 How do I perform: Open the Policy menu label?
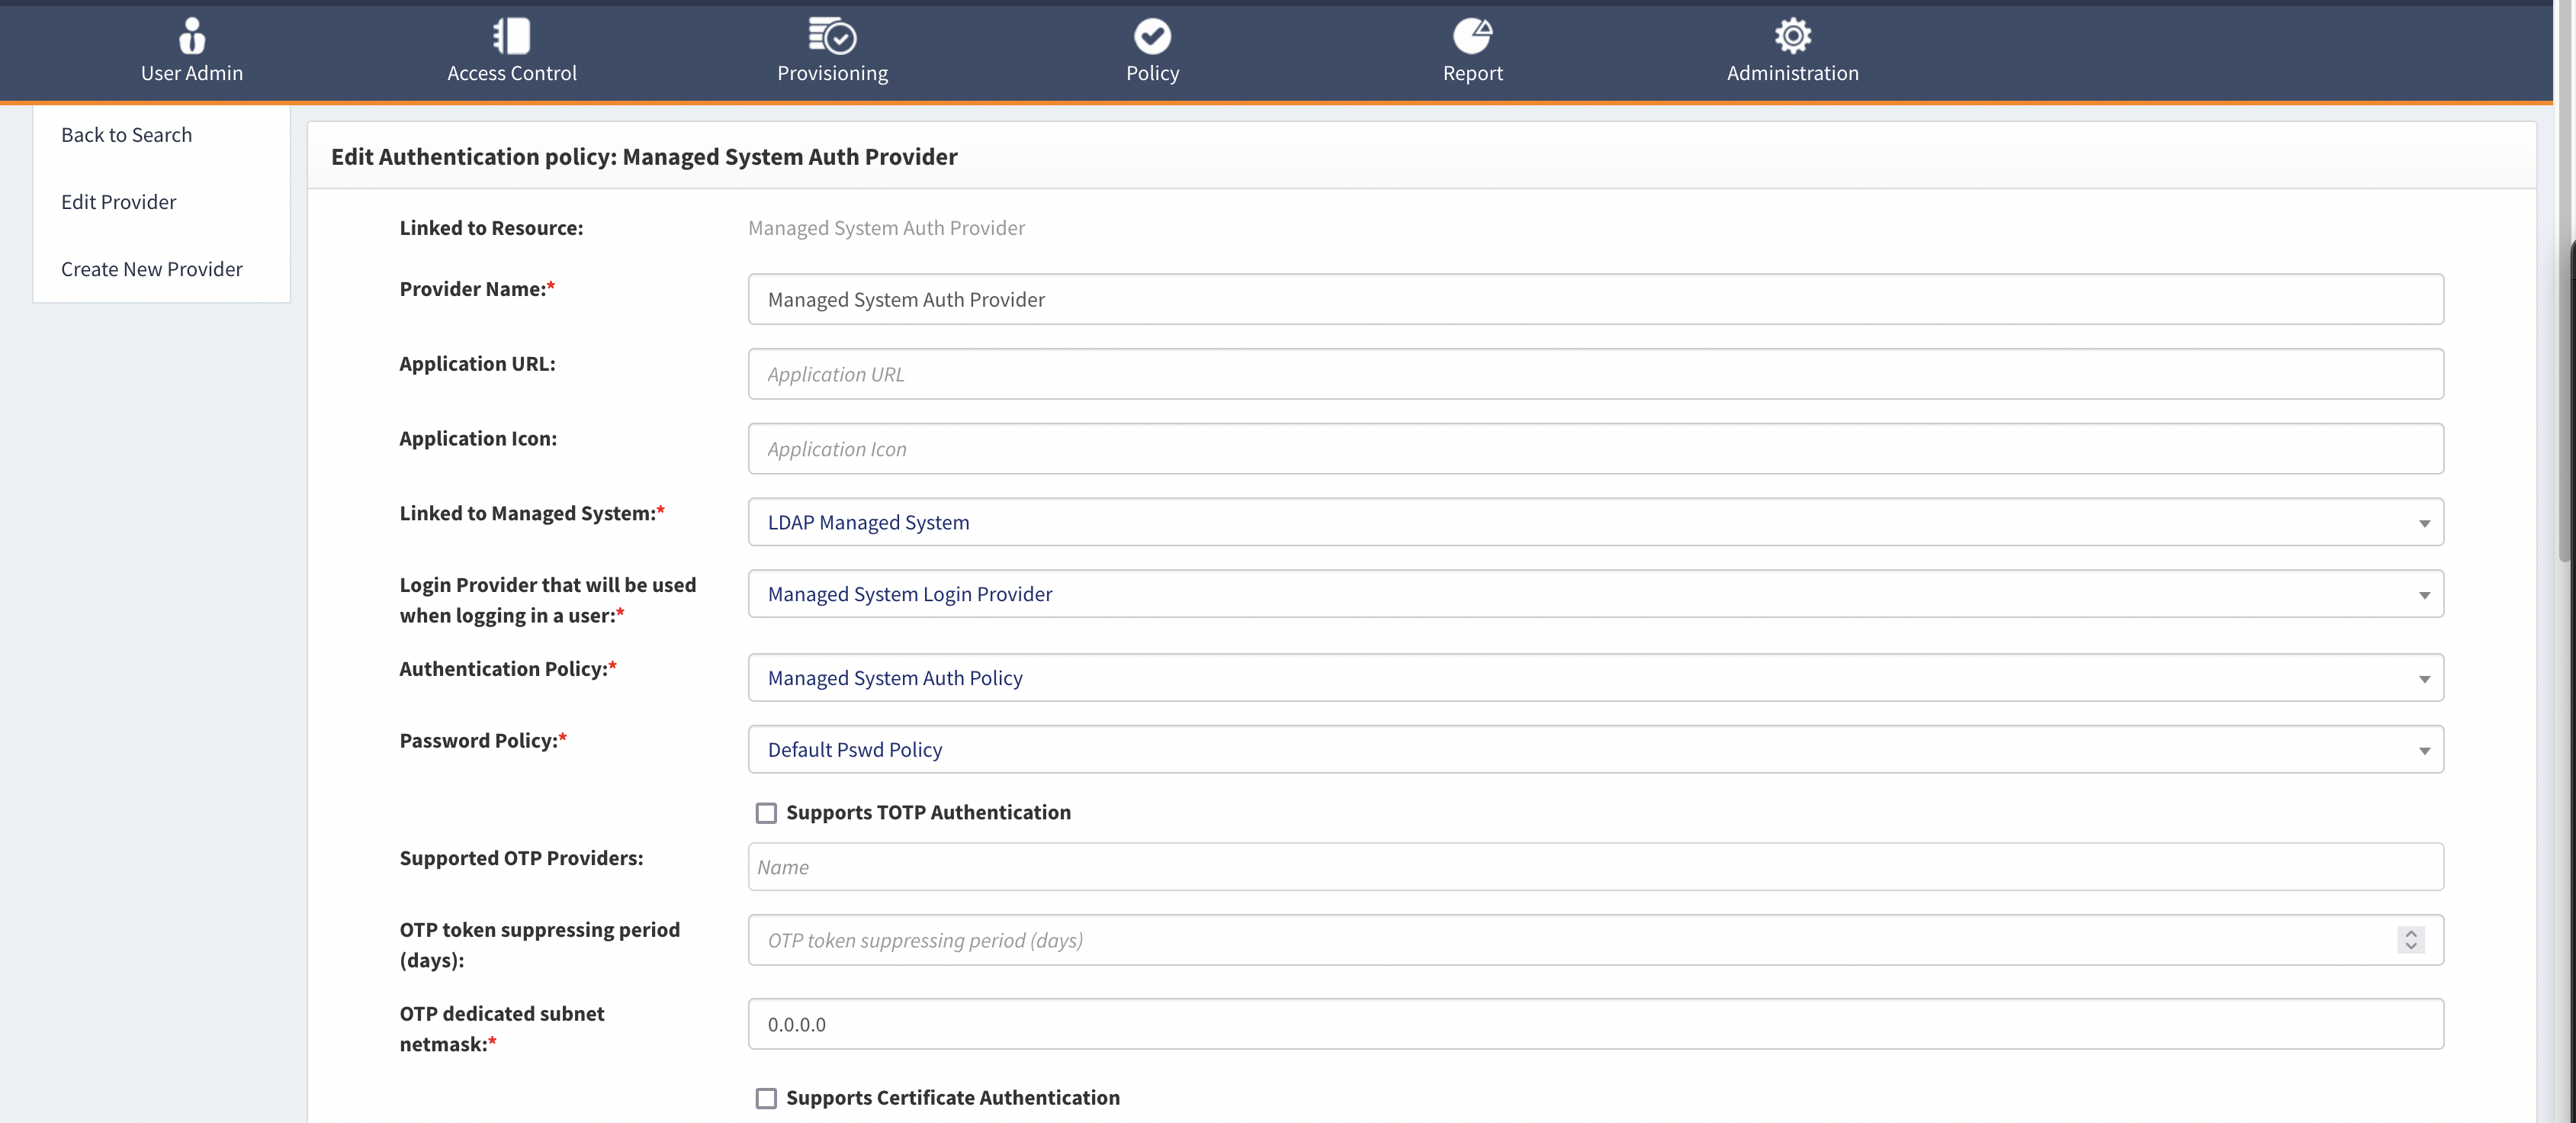(x=1152, y=74)
